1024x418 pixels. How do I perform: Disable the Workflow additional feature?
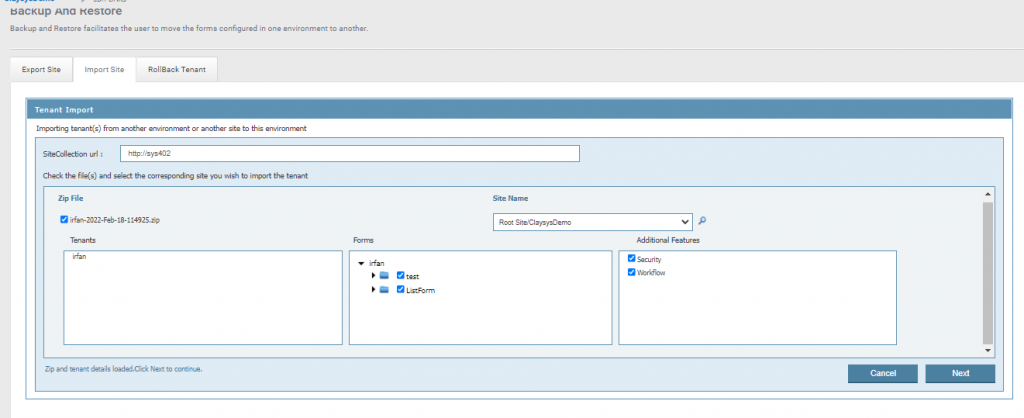(x=632, y=272)
